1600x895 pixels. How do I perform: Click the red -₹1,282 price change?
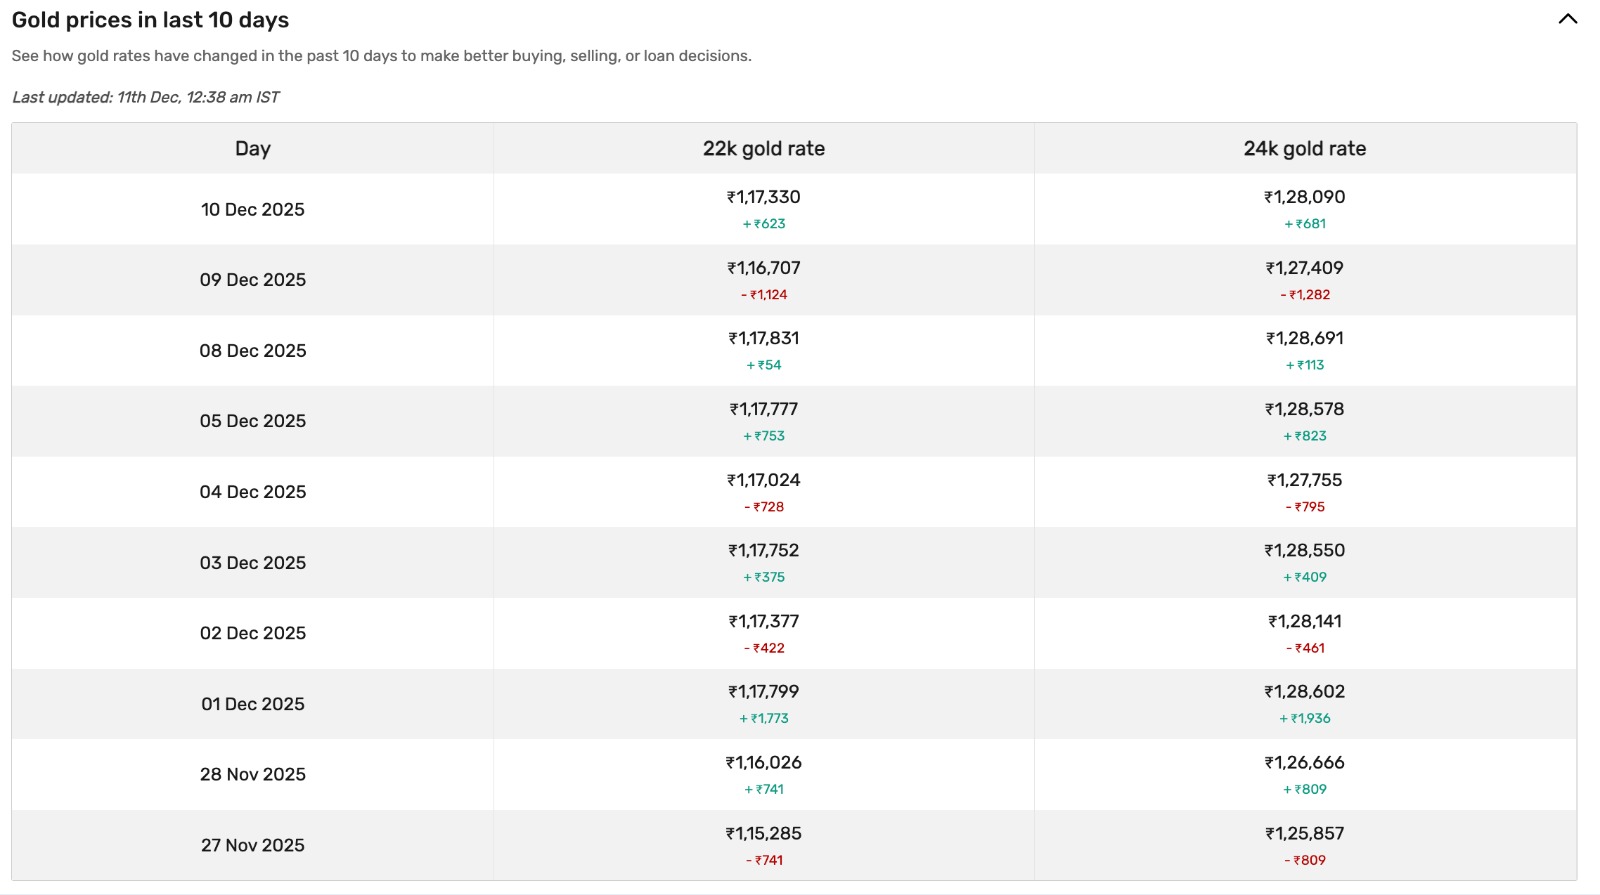[1304, 295]
